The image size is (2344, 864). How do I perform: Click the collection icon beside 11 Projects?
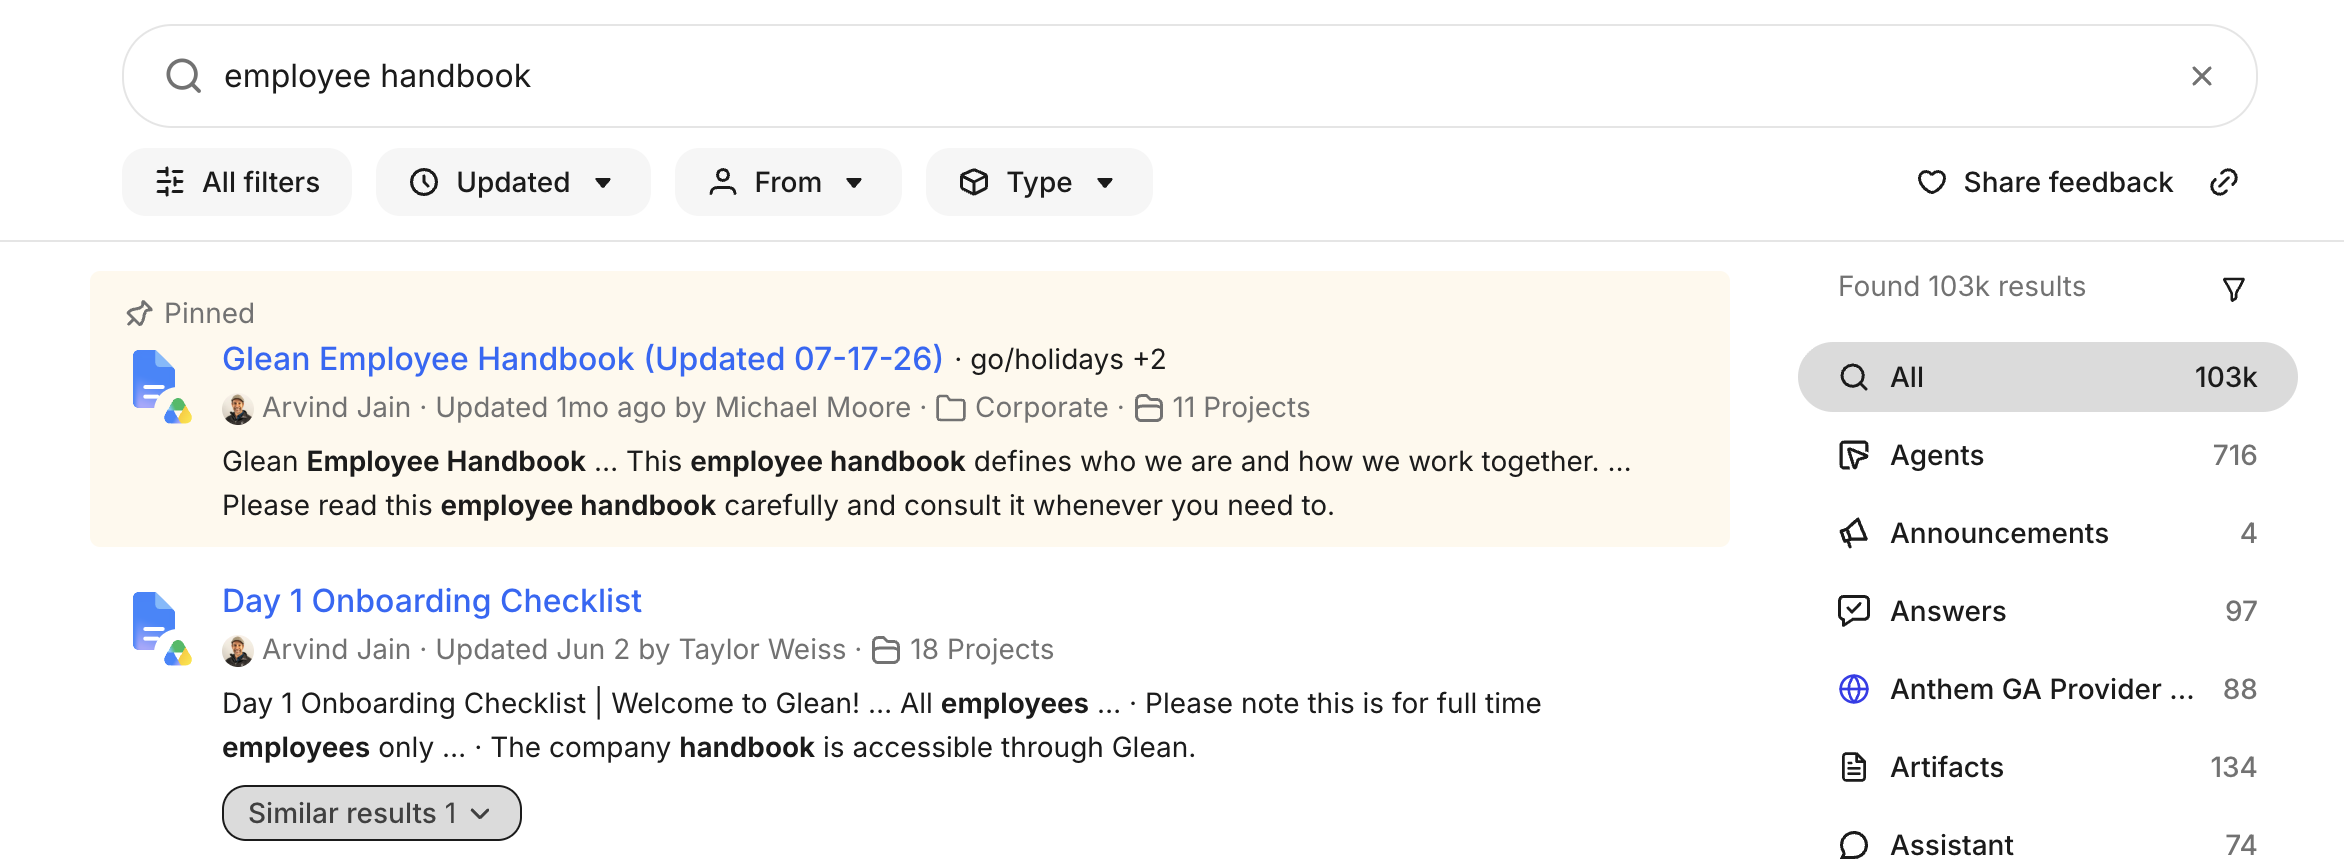click(1149, 408)
